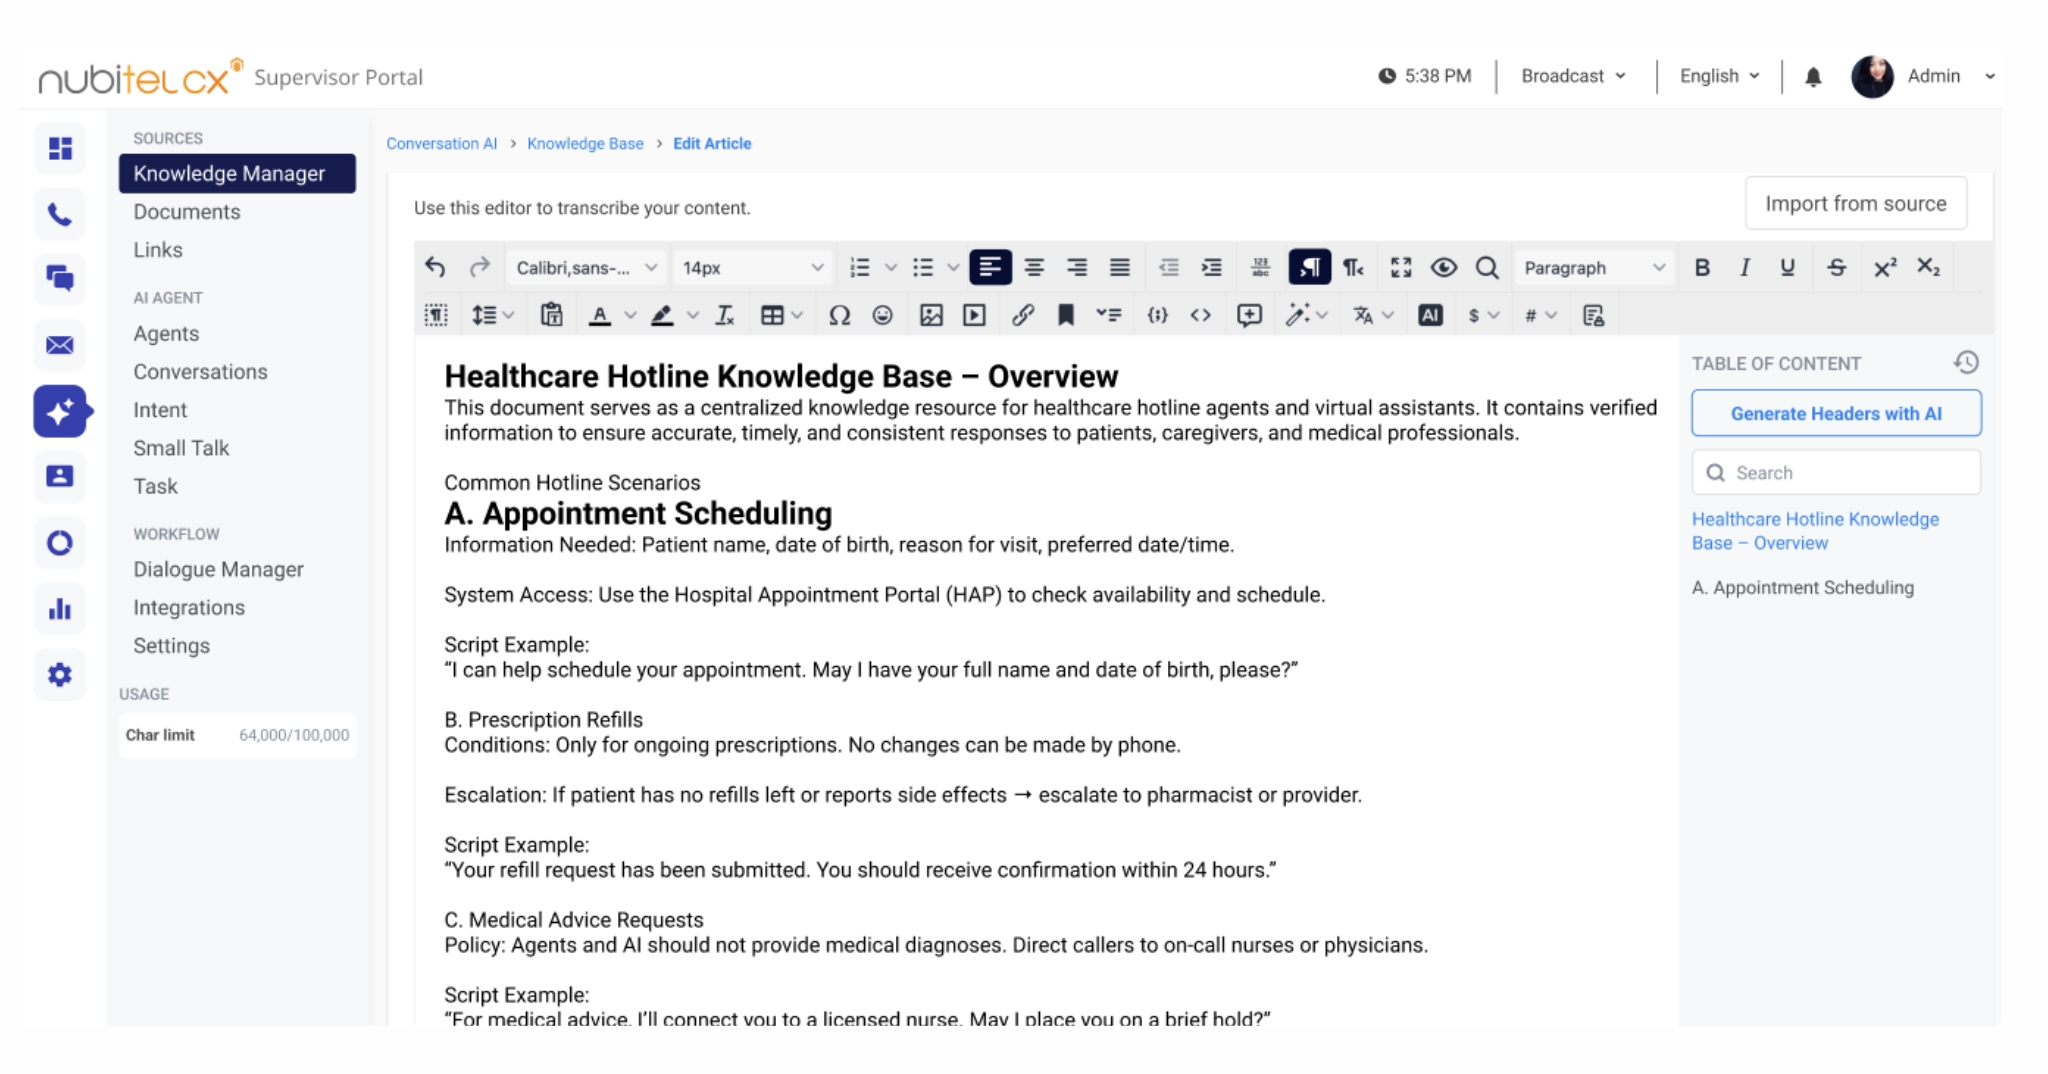Open Dialogue Manager in the sidebar
2048x1074 pixels.
point(218,569)
